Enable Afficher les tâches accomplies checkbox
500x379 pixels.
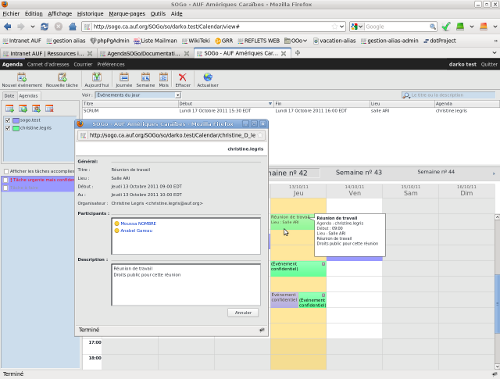point(6,171)
